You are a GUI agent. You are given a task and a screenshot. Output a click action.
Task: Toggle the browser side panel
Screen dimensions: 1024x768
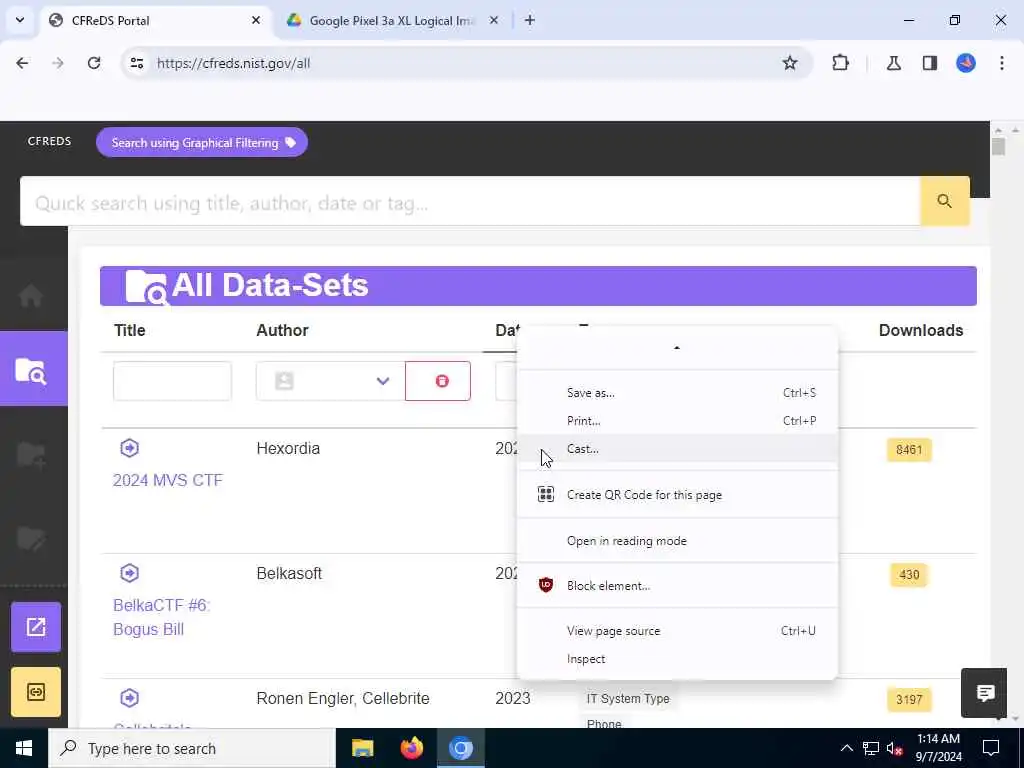930,63
